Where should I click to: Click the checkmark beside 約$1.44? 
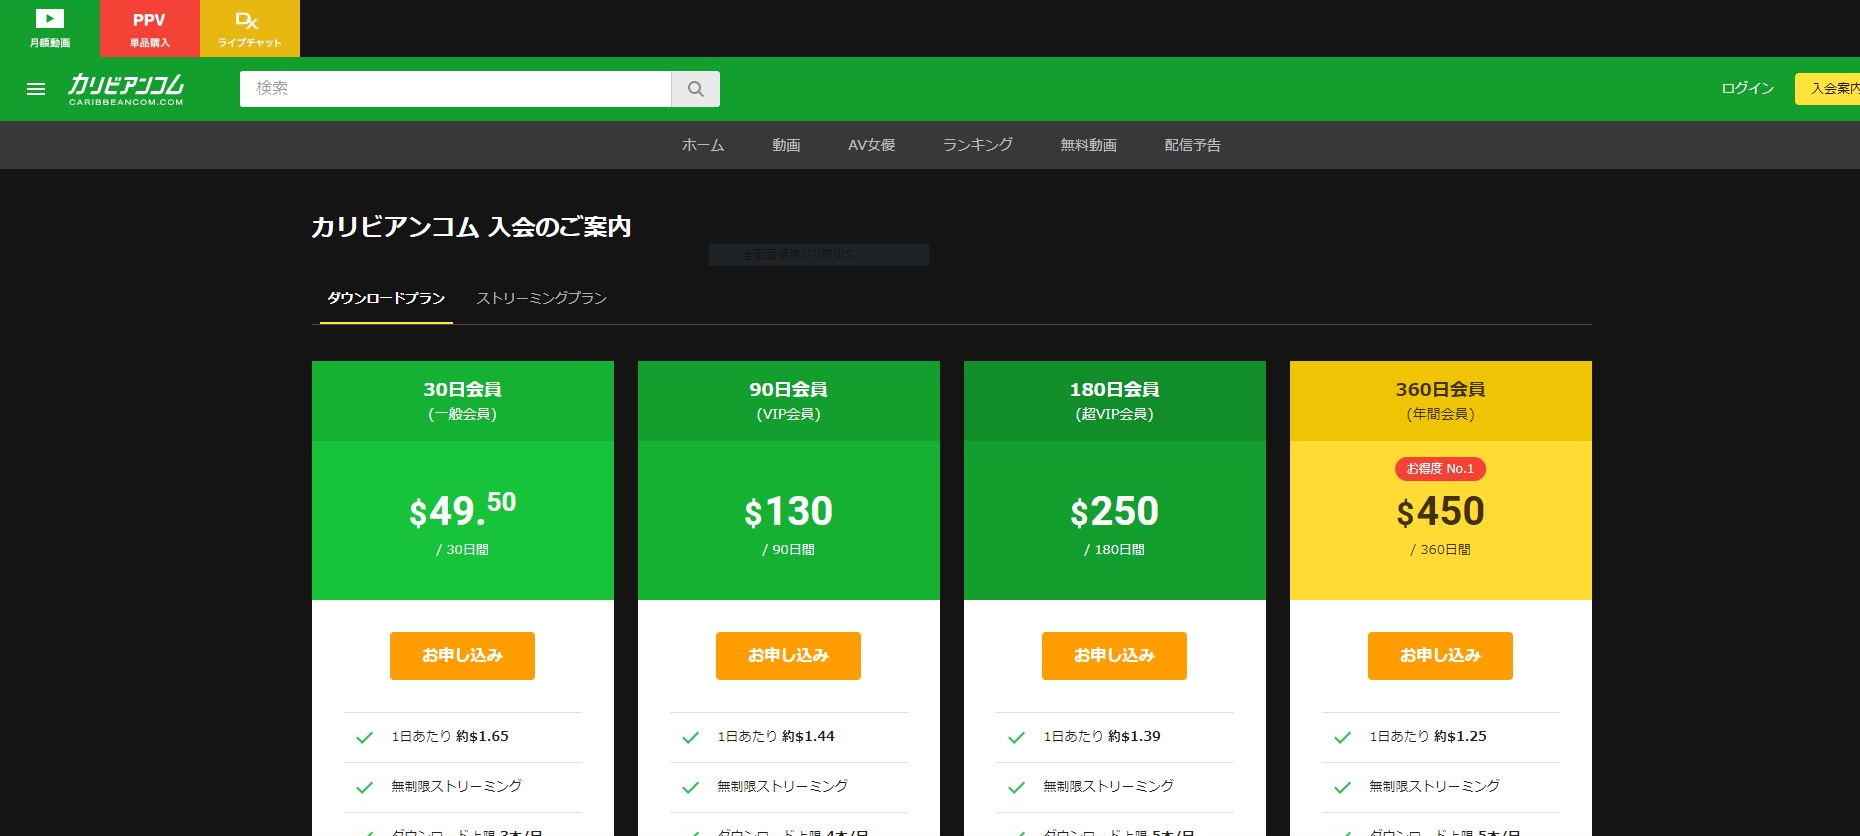[690, 738]
